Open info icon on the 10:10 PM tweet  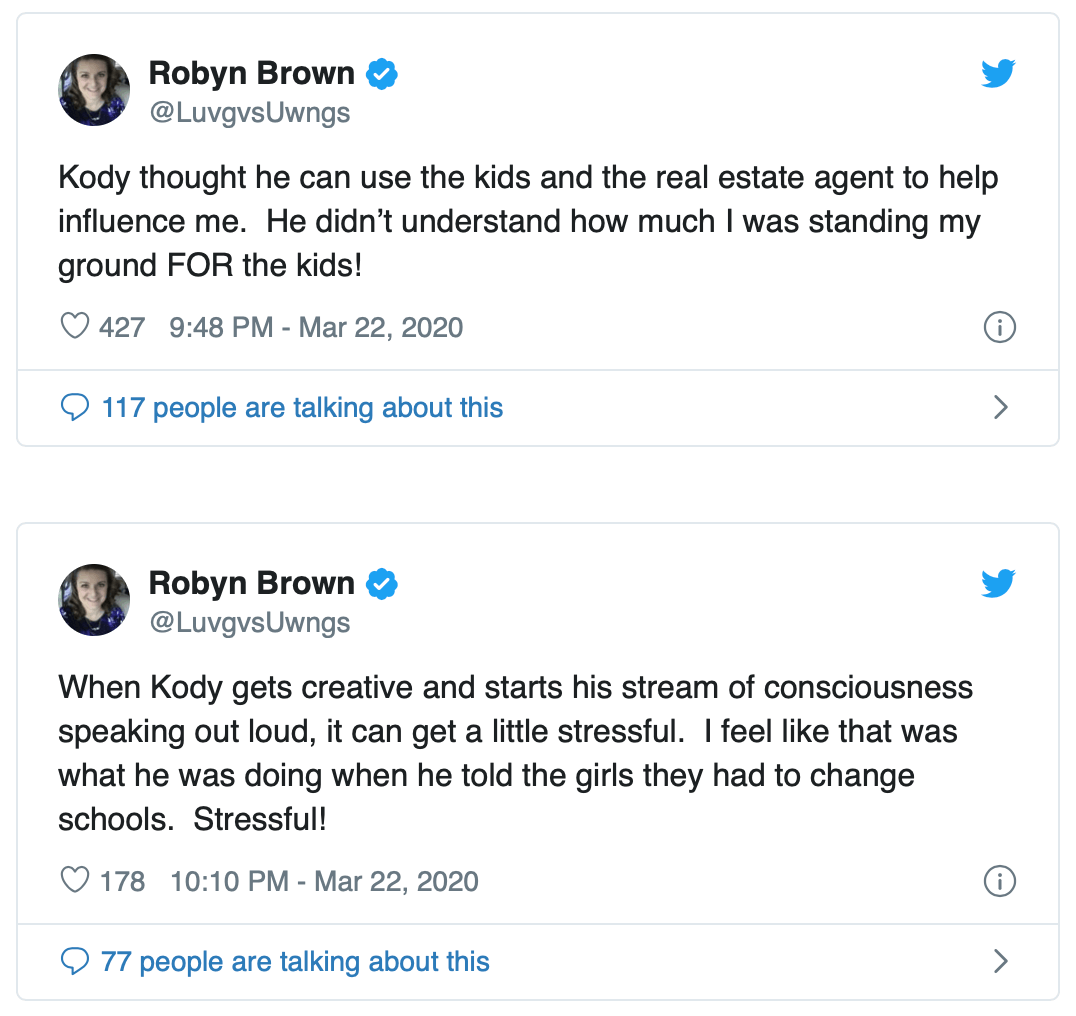click(1000, 881)
